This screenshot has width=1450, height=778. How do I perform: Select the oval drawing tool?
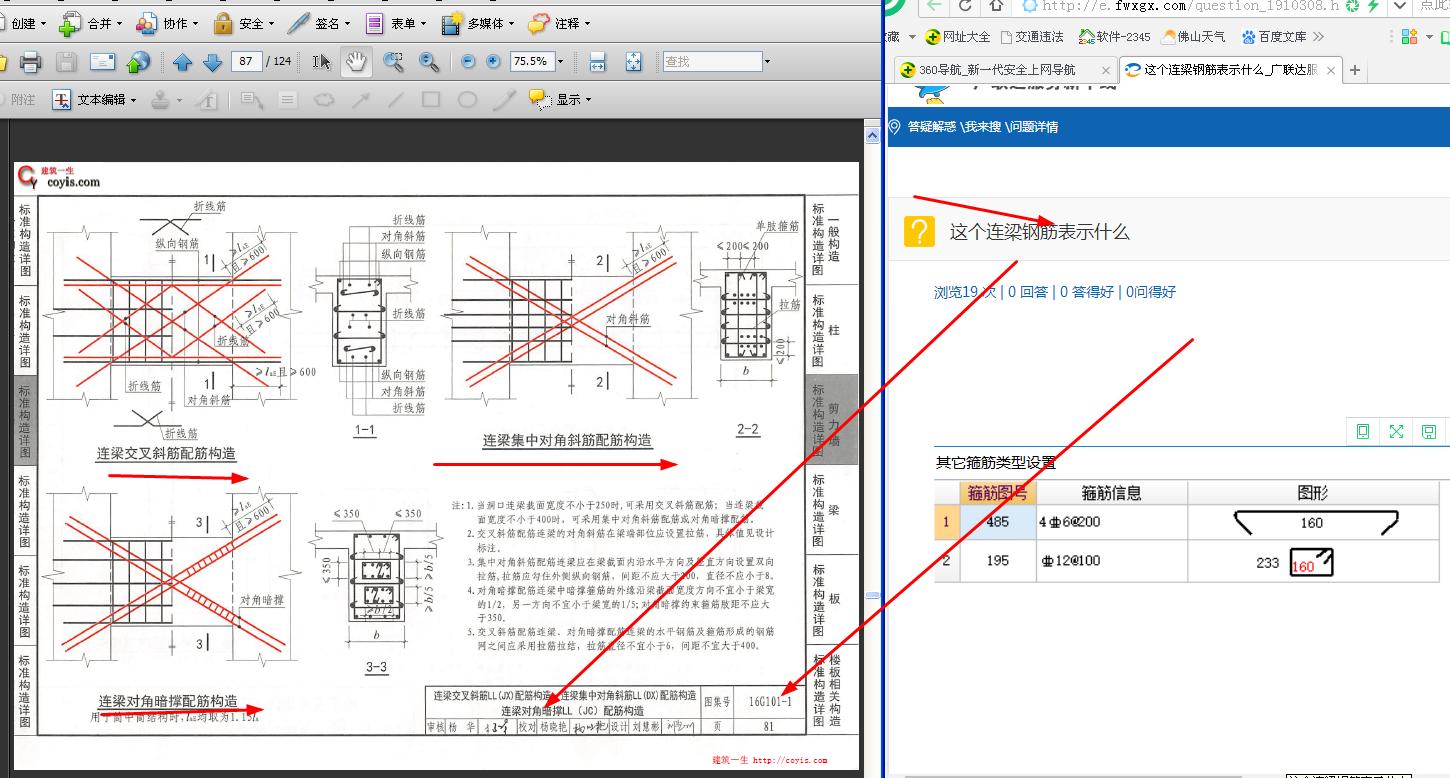(x=467, y=99)
